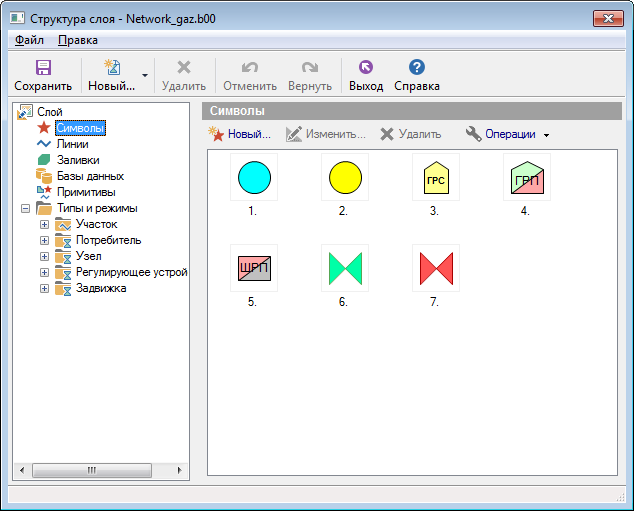The height and width of the screenshot is (511, 634).
Task: Select the cyan circle symbol 1
Action: click(x=254, y=178)
